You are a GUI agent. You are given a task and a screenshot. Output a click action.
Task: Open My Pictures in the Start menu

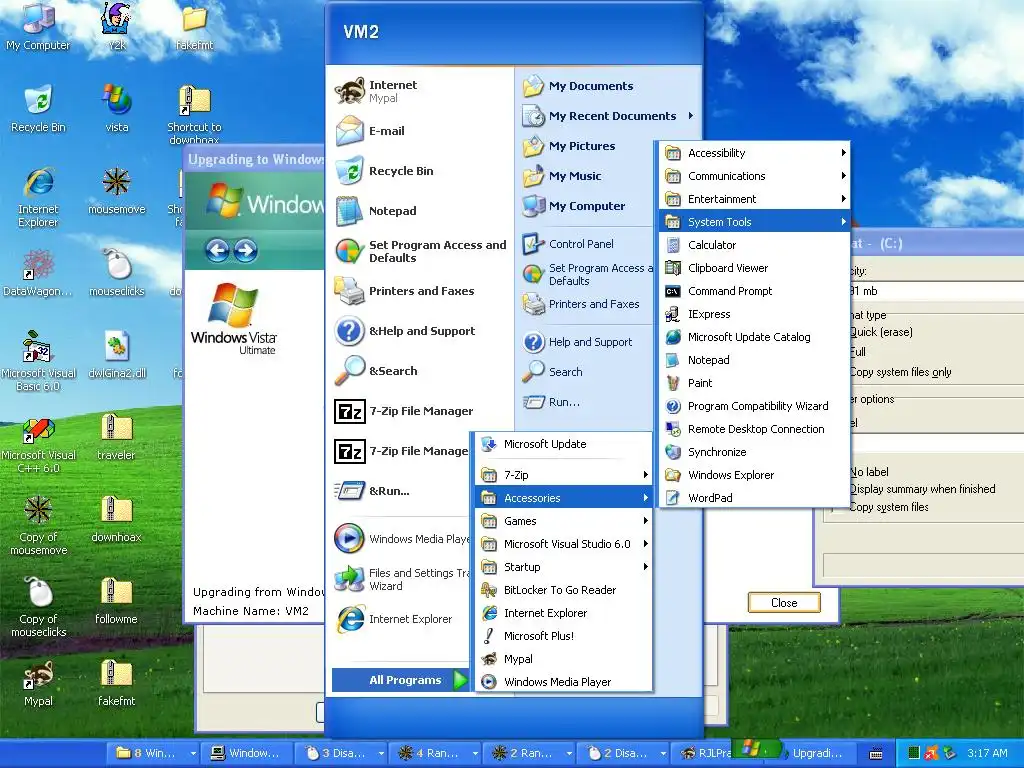pos(582,146)
